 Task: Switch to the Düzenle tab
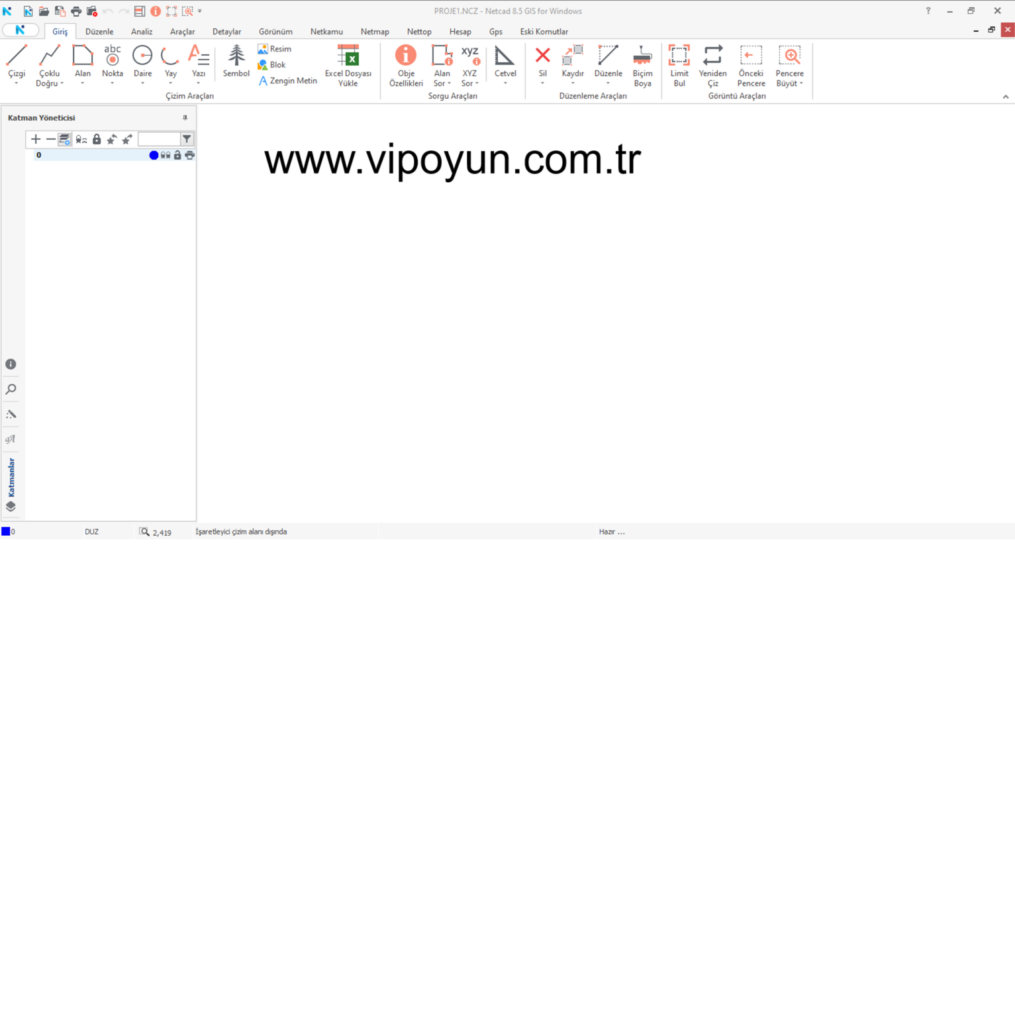[99, 31]
